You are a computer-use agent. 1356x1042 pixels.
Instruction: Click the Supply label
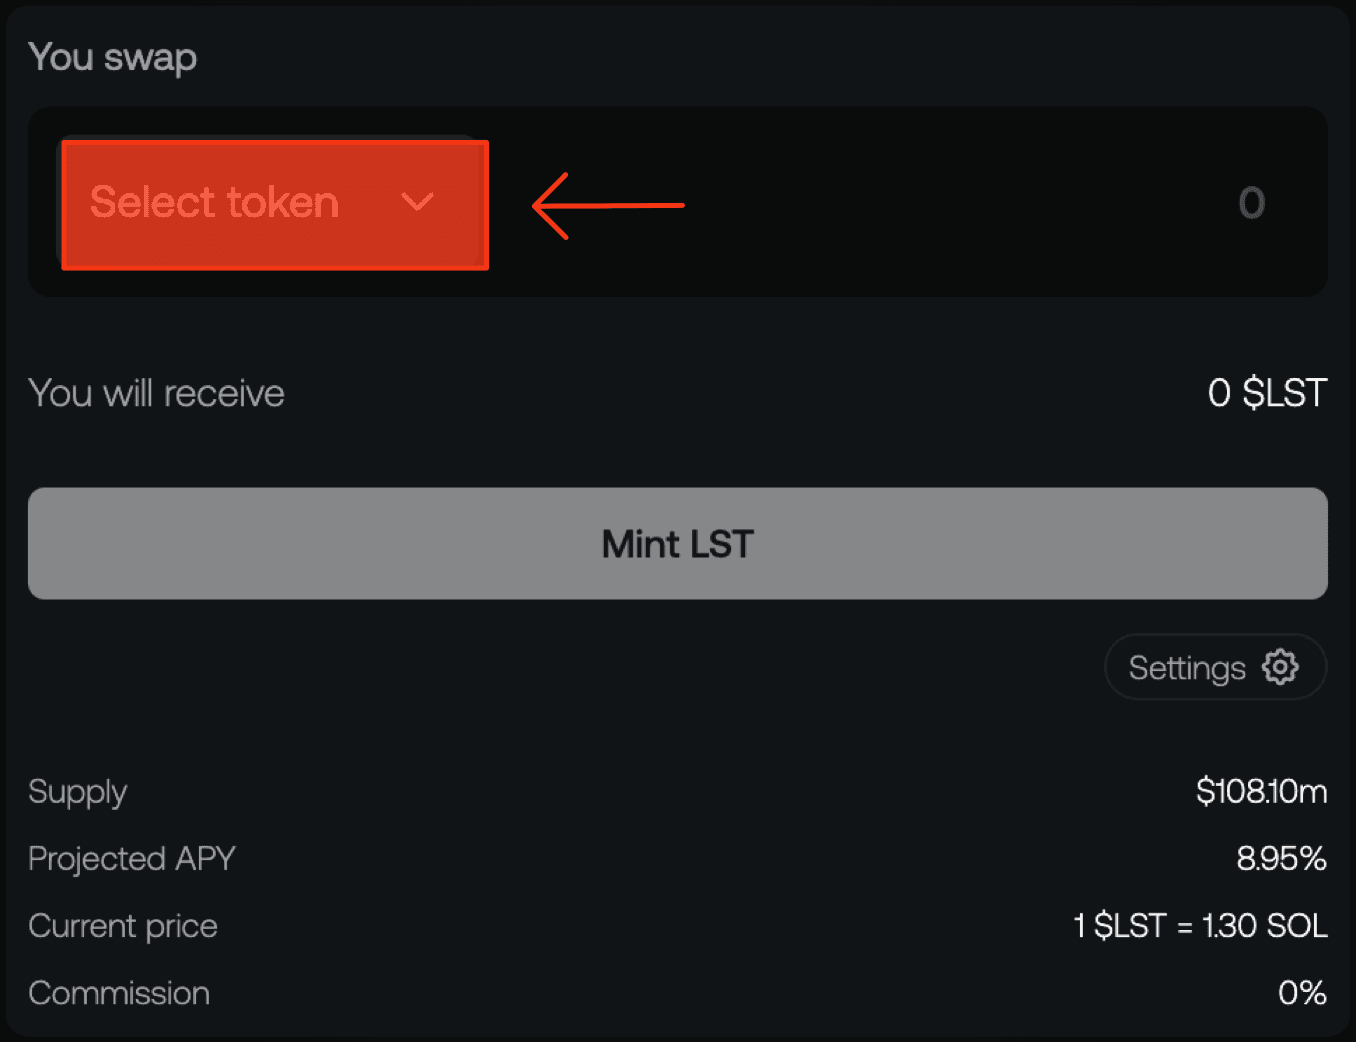pos(77,793)
